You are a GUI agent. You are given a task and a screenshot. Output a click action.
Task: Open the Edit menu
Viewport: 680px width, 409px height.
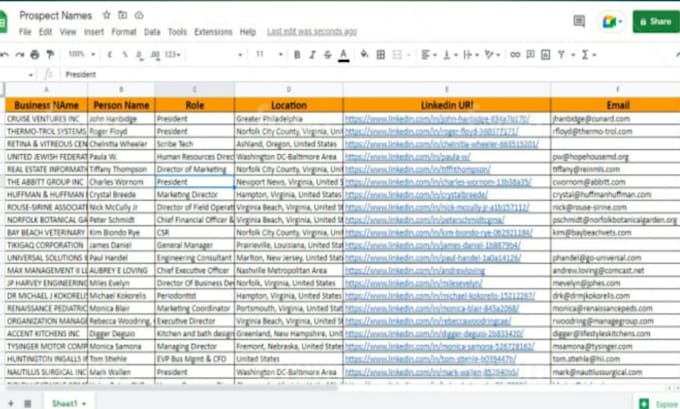[x=46, y=32]
